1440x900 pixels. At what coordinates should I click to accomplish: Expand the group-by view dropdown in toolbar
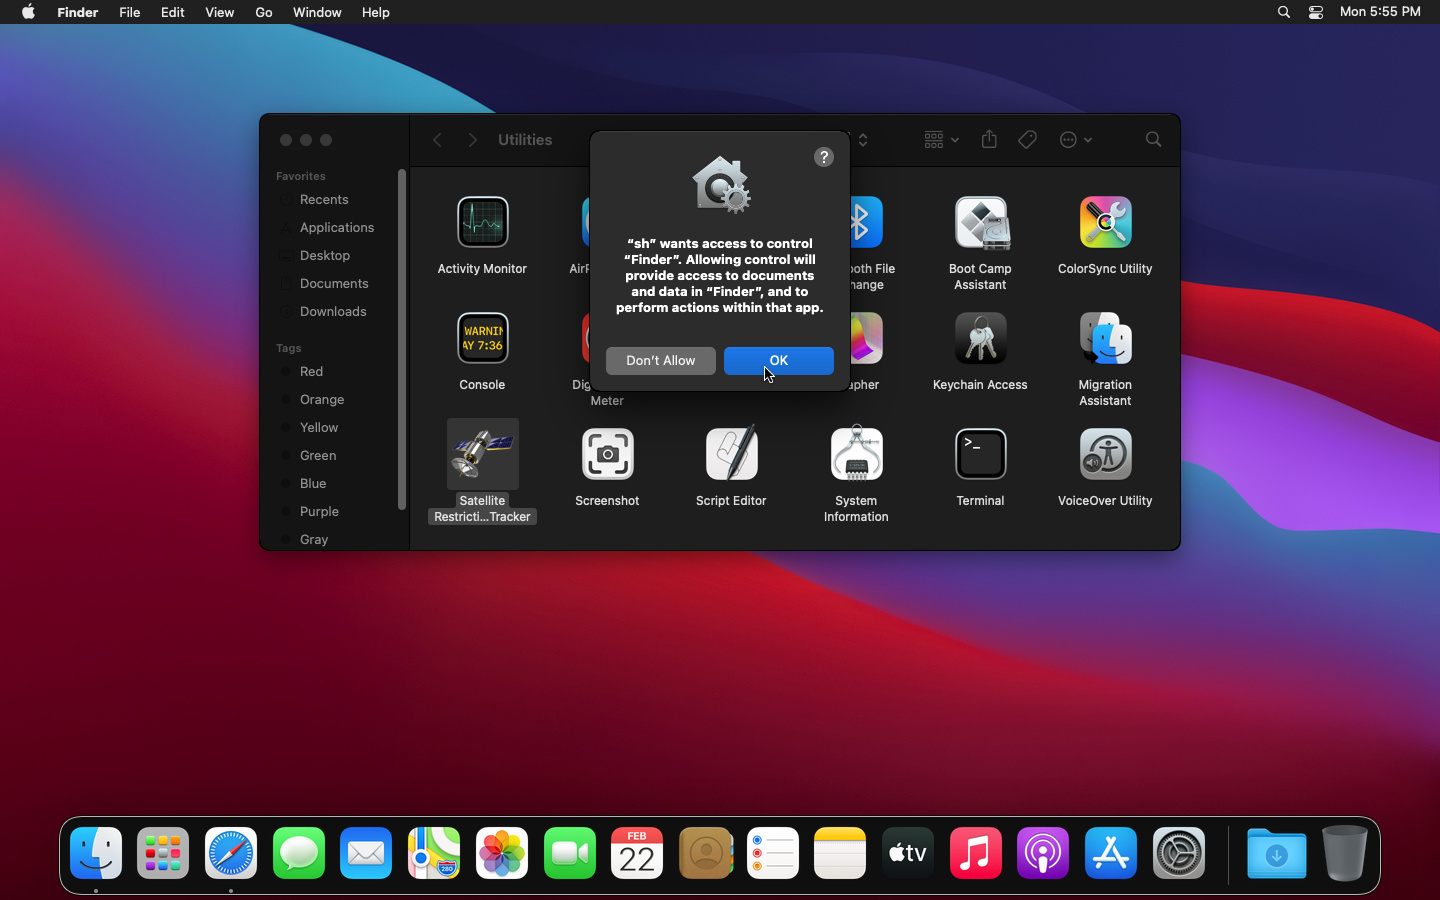tap(941, 140)
